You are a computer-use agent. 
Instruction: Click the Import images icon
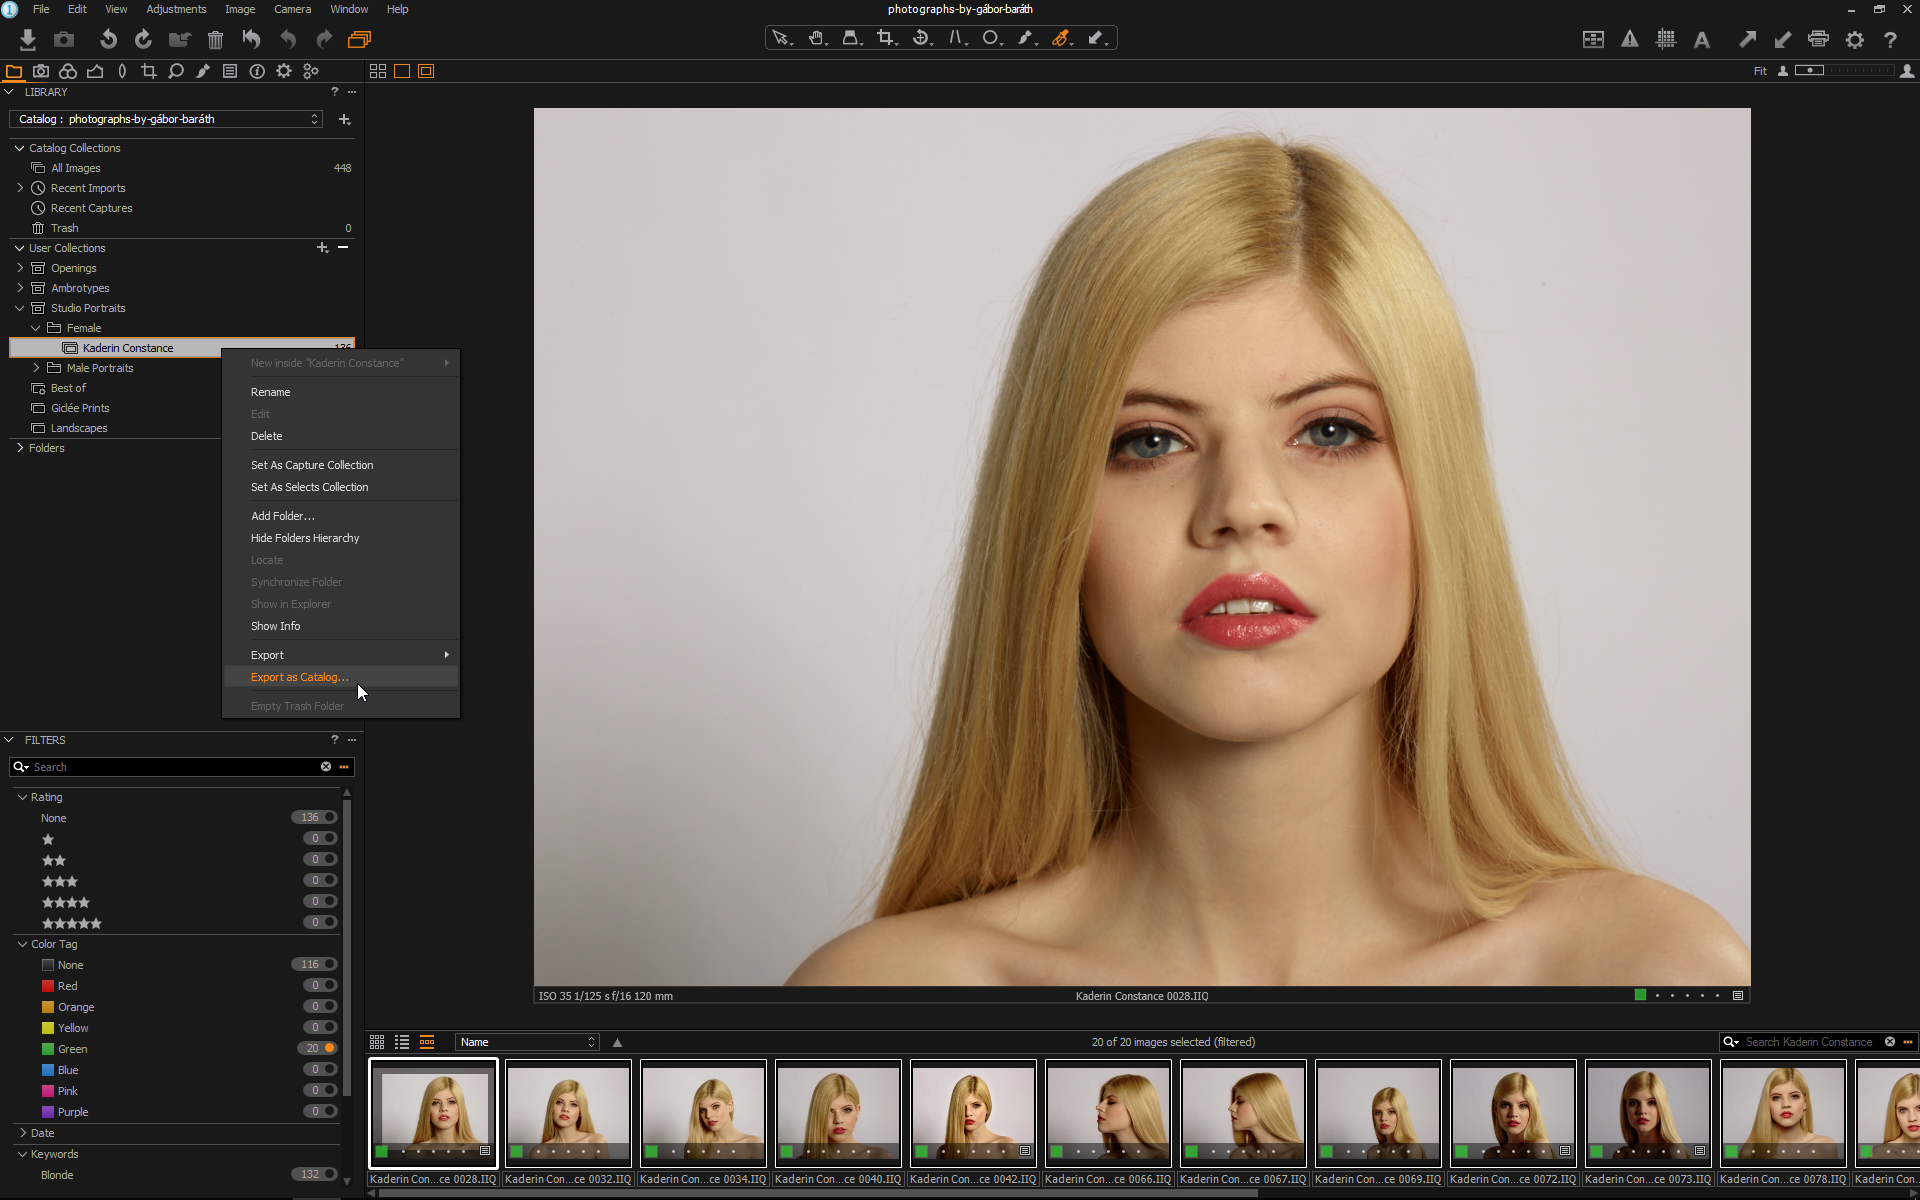click(x=28, y=39)
